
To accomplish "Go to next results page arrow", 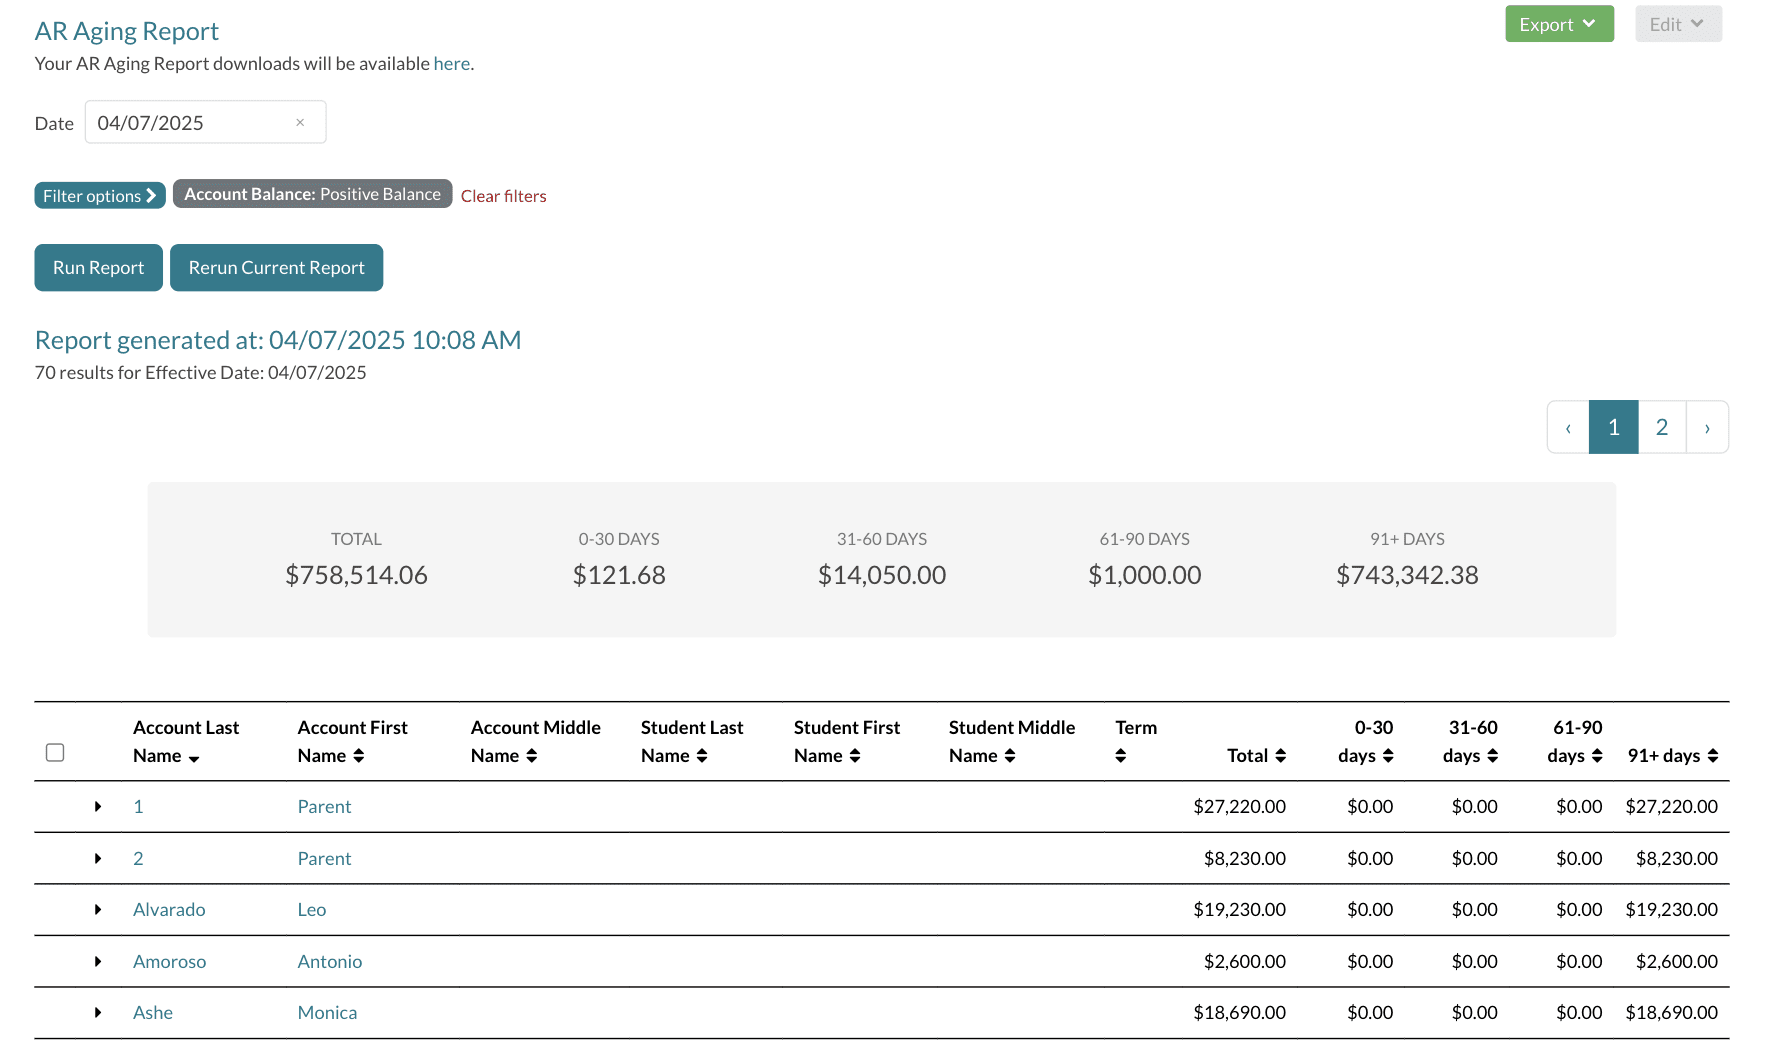I will coord(1707,427).
